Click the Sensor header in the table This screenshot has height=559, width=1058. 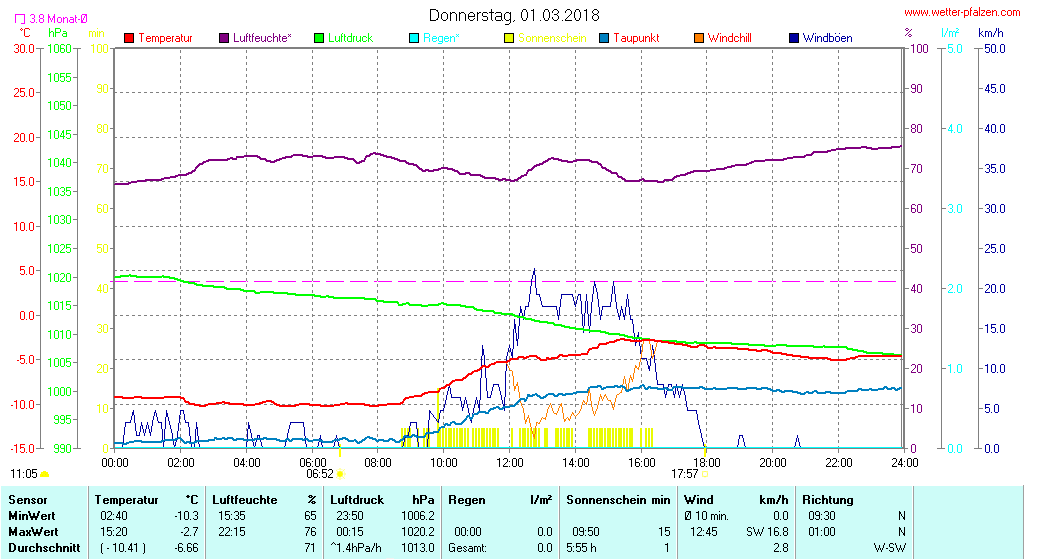pos(28,500)
